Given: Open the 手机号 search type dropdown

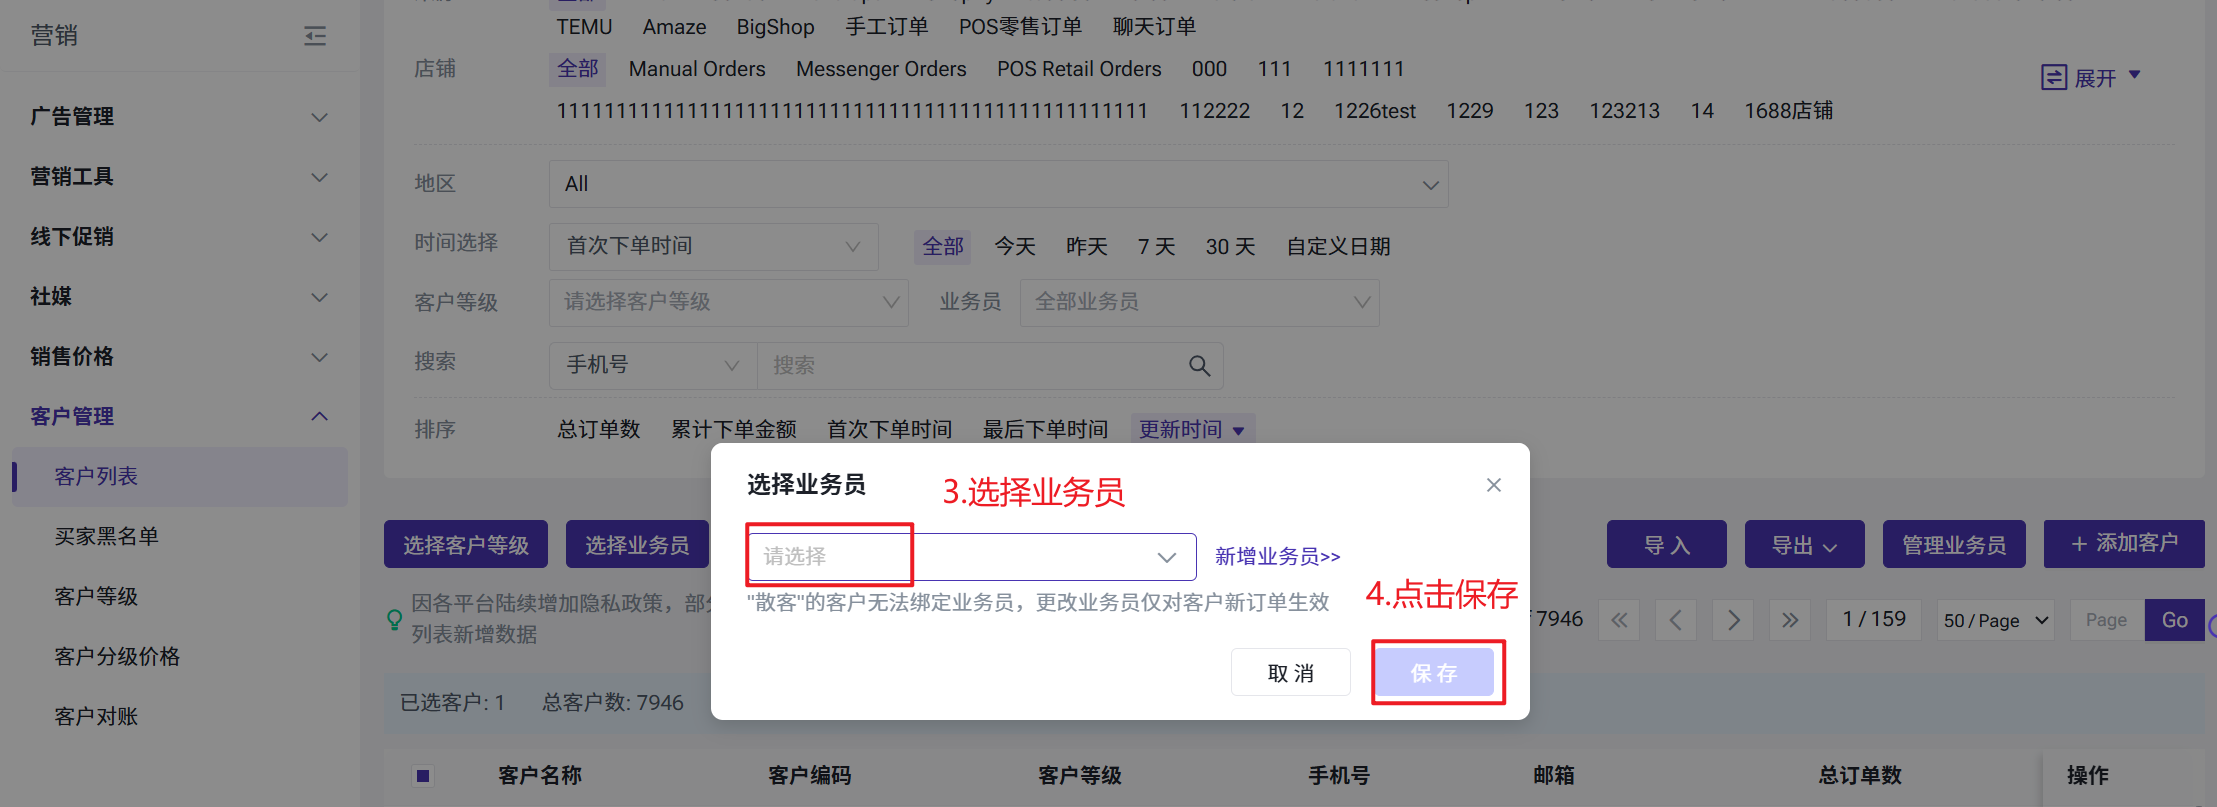Looking at the screenshot, I should click(653, 366).
